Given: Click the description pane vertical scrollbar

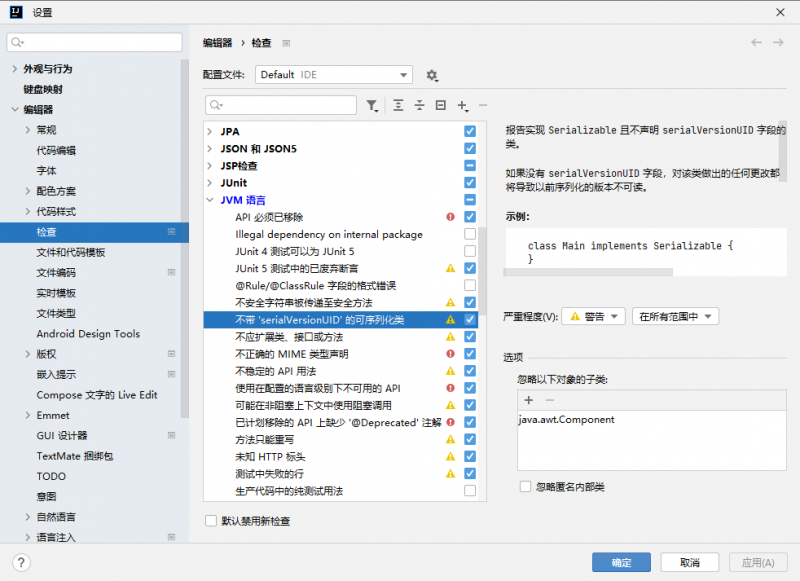Looking at the screenshot, I should [x=783, y=151].
